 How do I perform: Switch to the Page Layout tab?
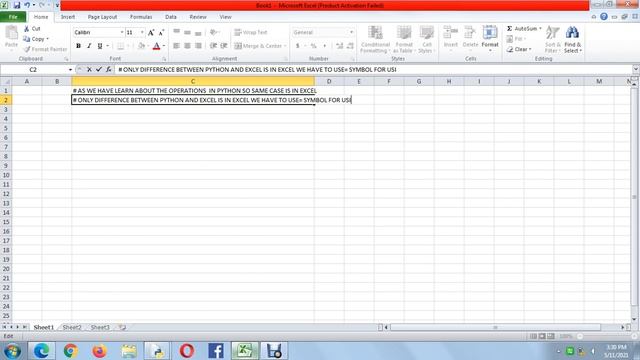[102, 17]
